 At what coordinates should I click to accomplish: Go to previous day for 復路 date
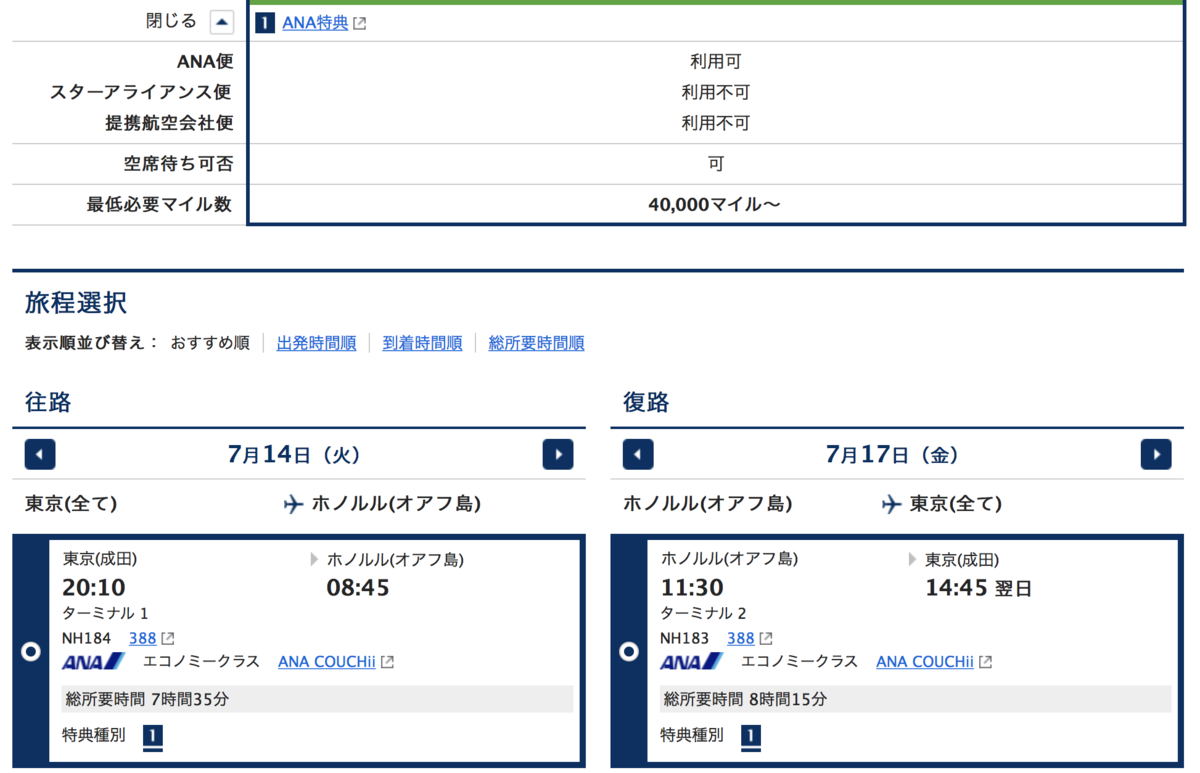click(x=638, y=455)
